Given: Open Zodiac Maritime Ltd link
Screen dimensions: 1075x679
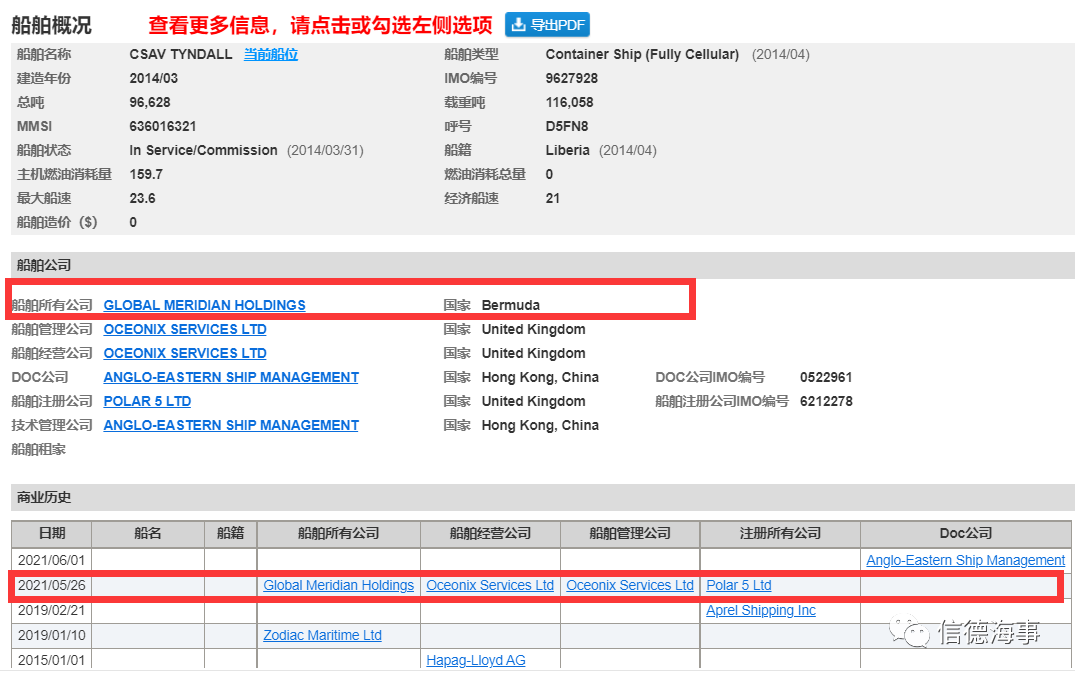Looking at the screenshot, I should (322, 635).
